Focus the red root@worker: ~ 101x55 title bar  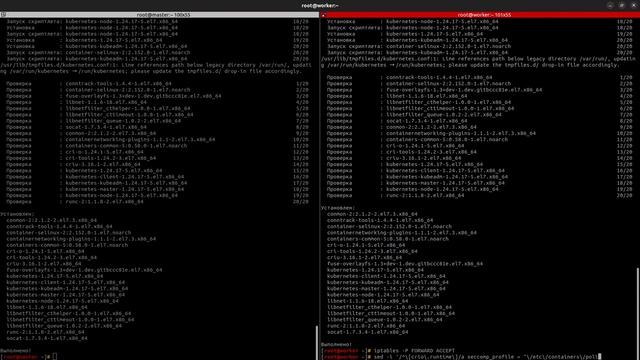point(480,15)
